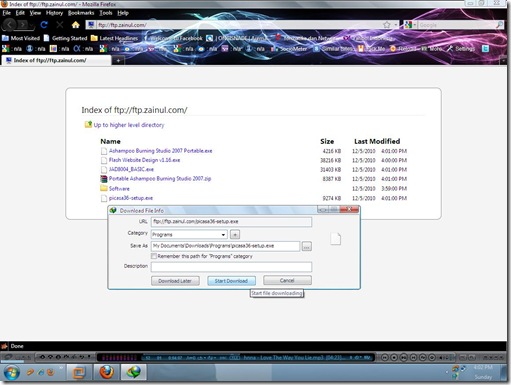
Task: Open the Most Visited bookmarks folder
Action: (21, 38)
